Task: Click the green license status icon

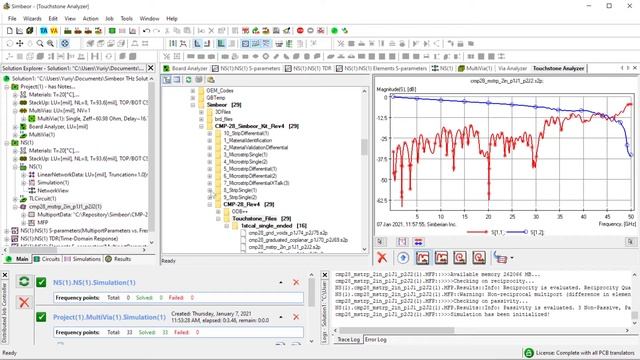Action: 529,353
